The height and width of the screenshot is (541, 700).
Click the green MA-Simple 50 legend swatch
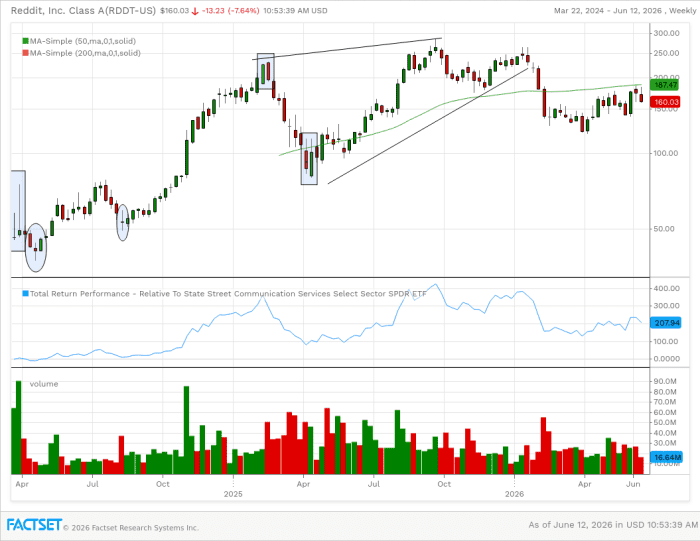[x=25, y=41]
